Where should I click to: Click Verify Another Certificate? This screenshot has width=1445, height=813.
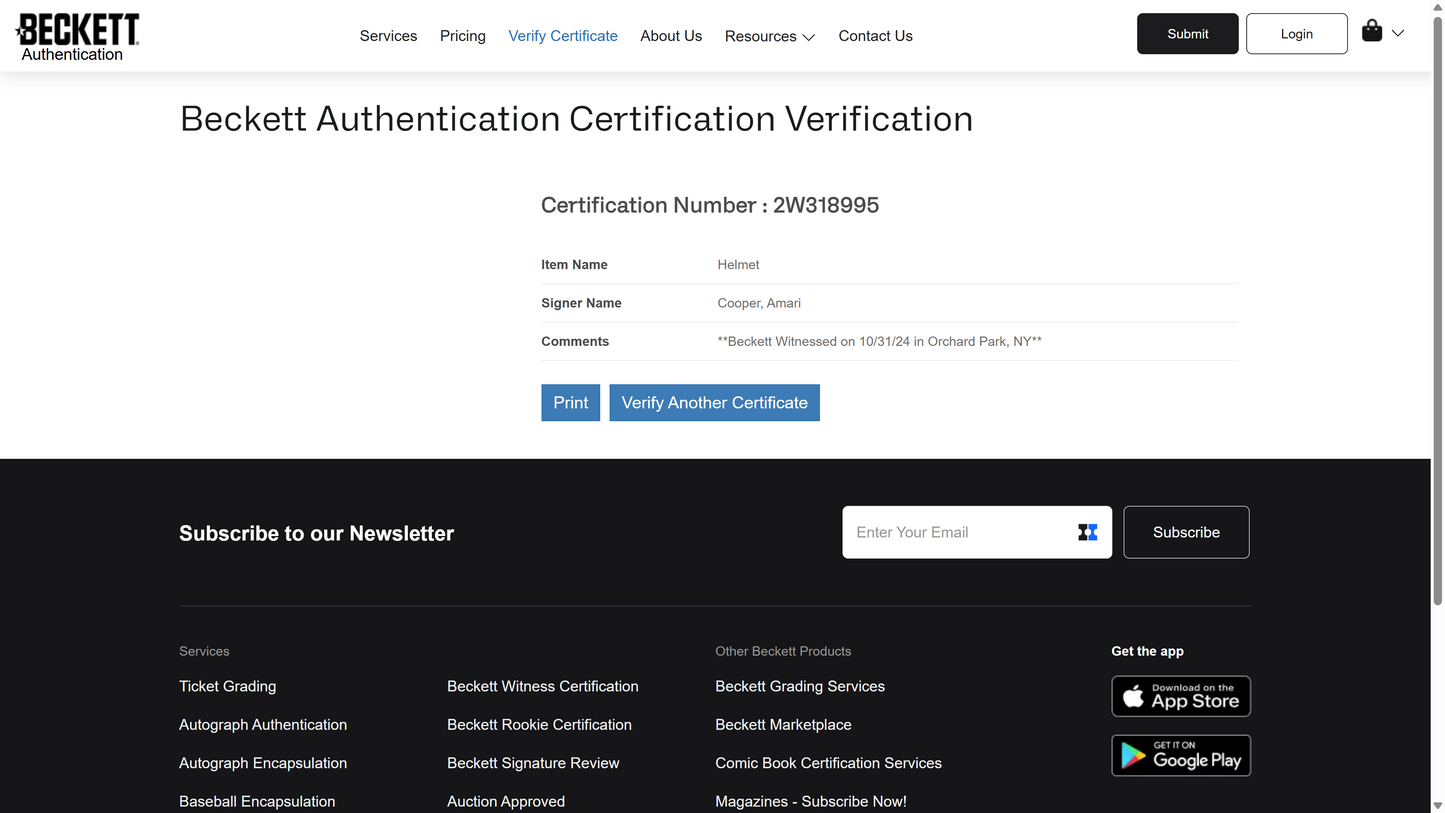pyautogui.click(x=715, y=403)
